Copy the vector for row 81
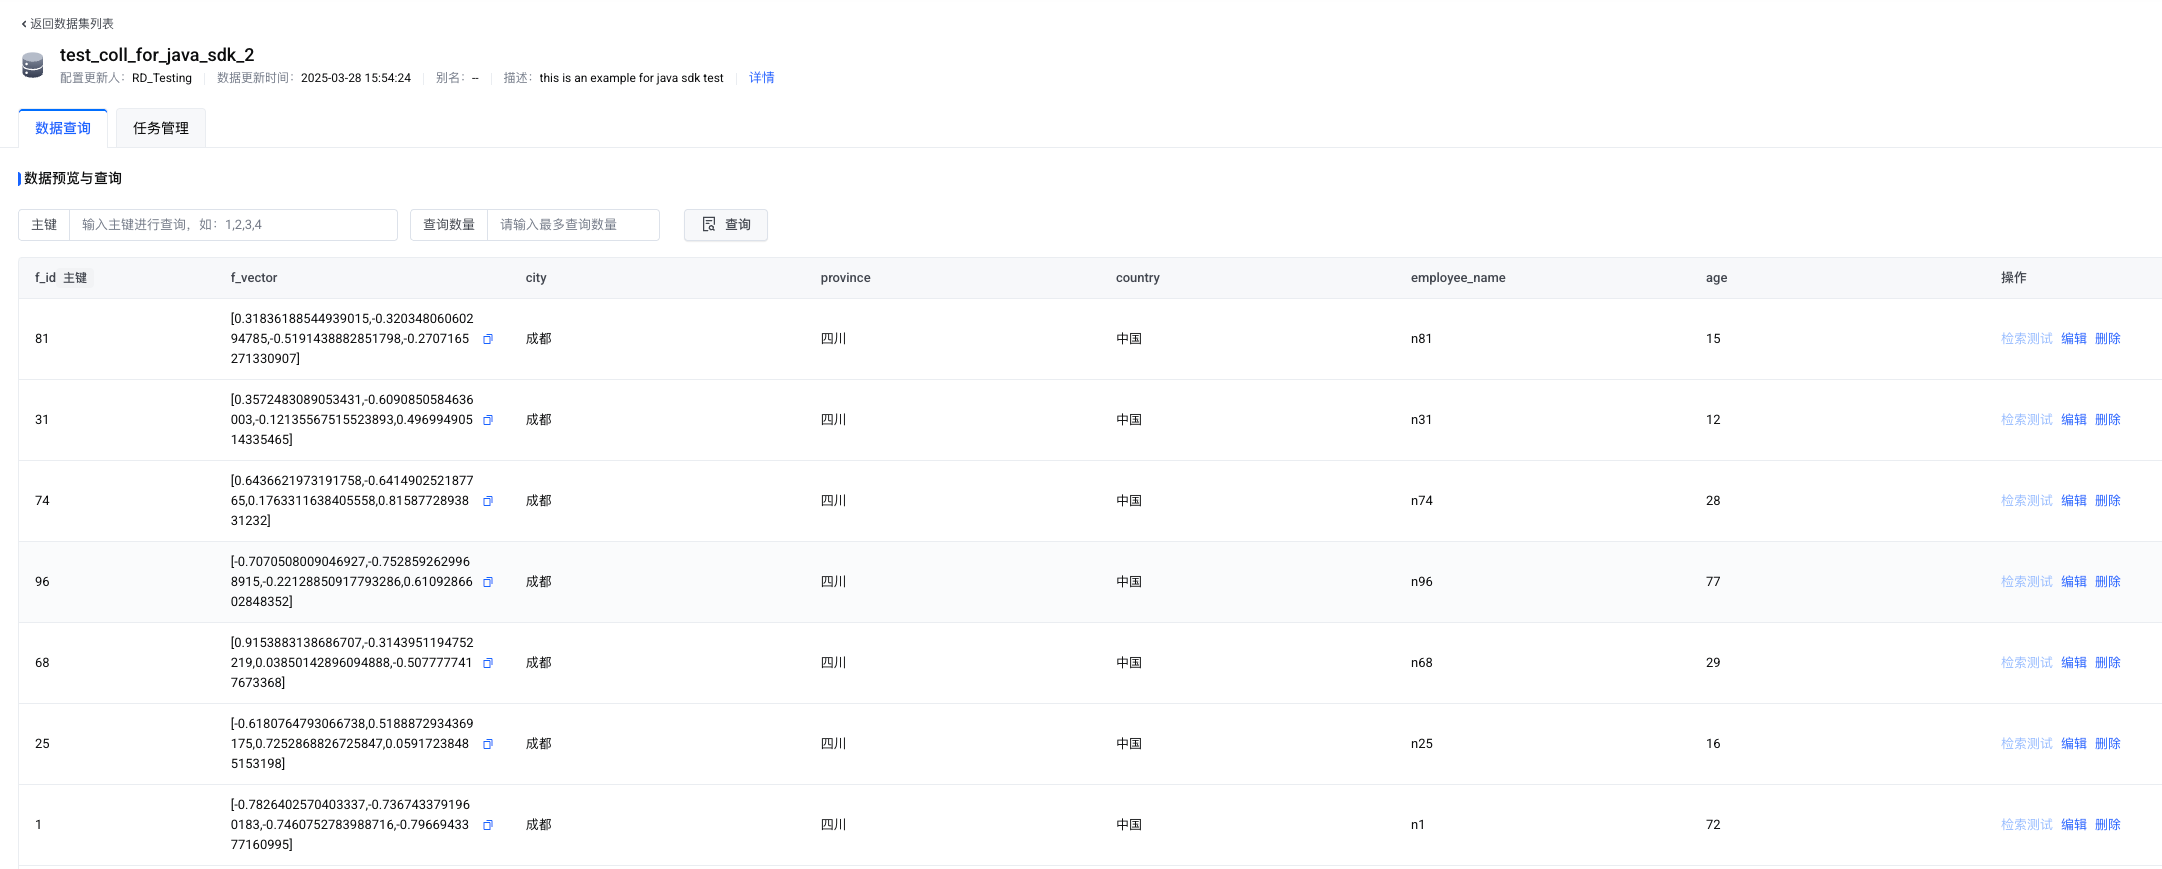The image size is (2162, 869). click(x=488, y=339)
